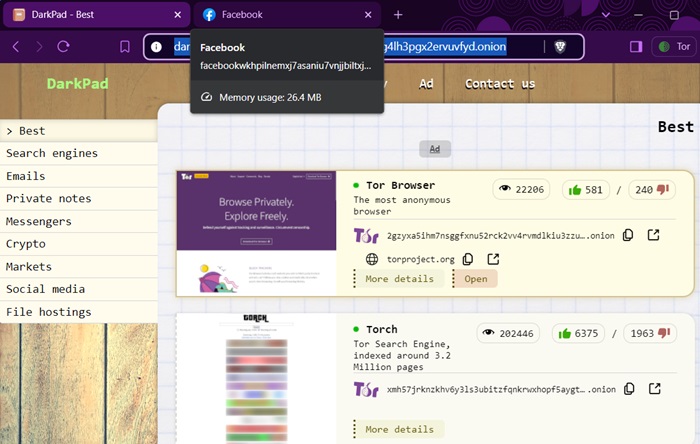Open the Ad menu in the header
The height and width of the screenshot is (444, 700).
click(426, 84)
